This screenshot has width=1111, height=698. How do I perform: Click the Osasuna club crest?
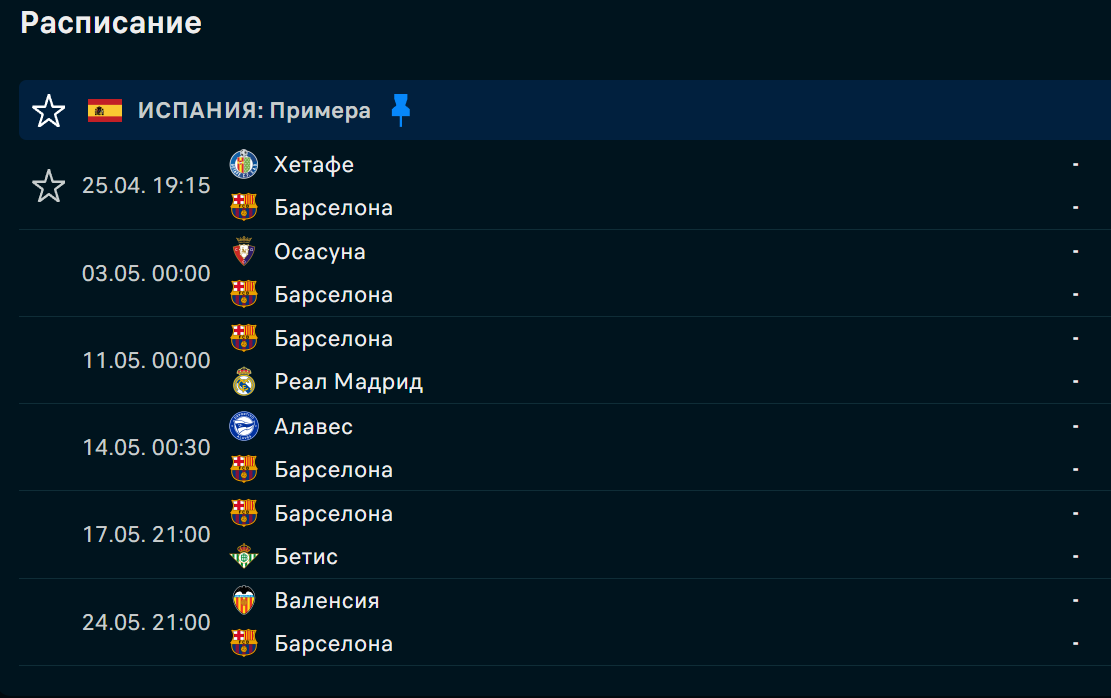[244, 251]
